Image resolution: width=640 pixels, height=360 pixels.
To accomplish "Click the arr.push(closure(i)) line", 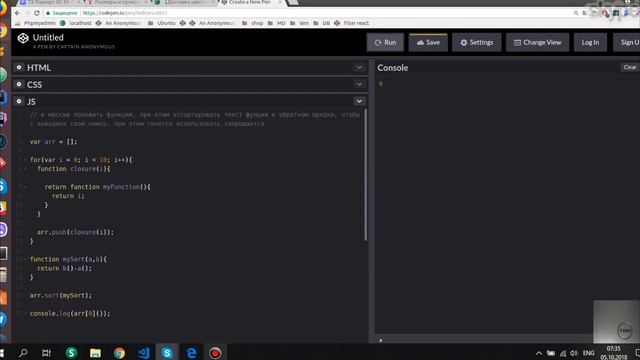I will (x=76, y=232).
